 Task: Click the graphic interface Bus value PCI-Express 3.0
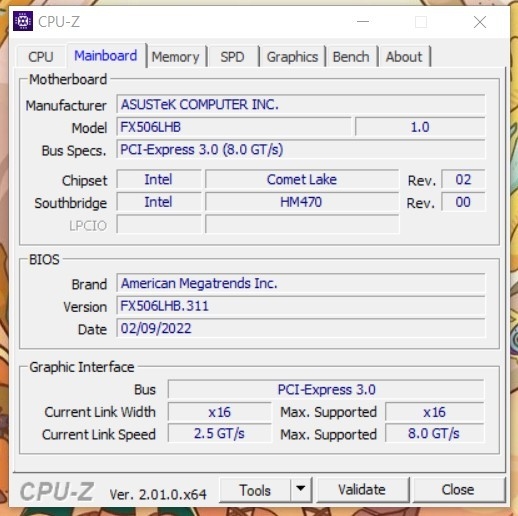pyautogui.click(x=326, y=389)
